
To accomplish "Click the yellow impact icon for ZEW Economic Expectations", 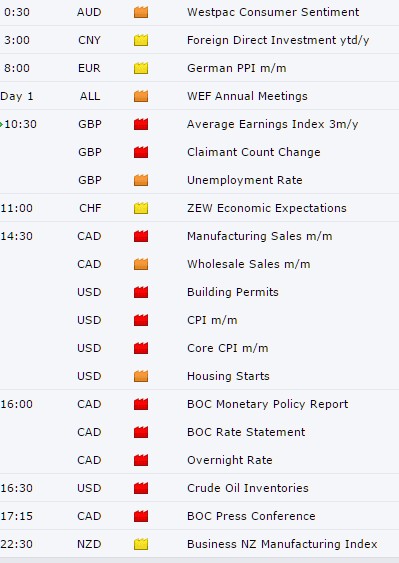I will pyautogui.click(x=141, y=208).
